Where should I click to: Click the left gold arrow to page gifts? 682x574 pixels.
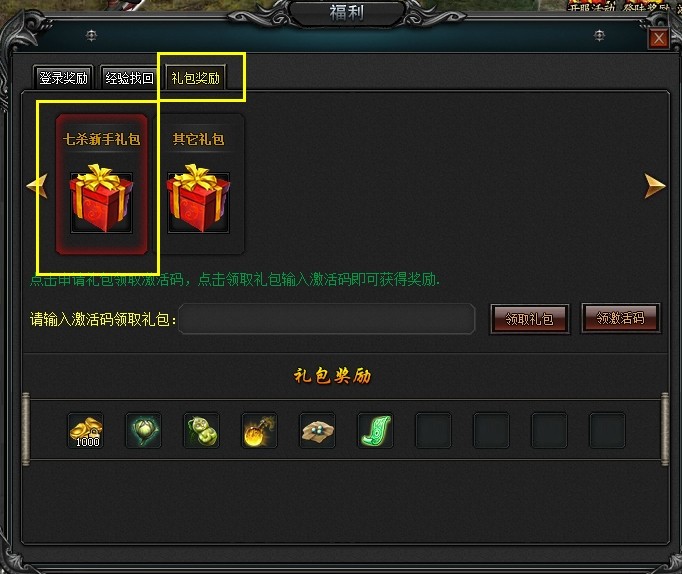point(37,186)
